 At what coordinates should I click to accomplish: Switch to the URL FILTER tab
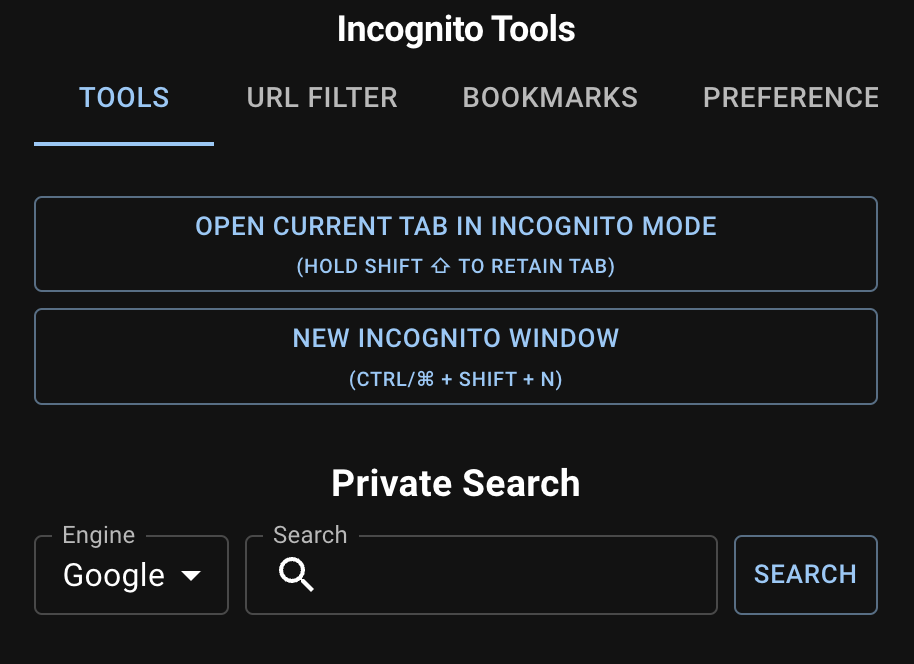[x=321, y=97]
